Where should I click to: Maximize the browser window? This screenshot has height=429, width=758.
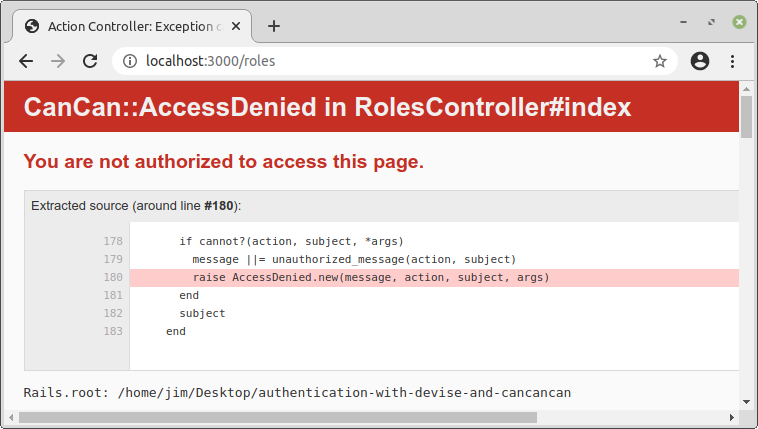[x=711, y=21]
